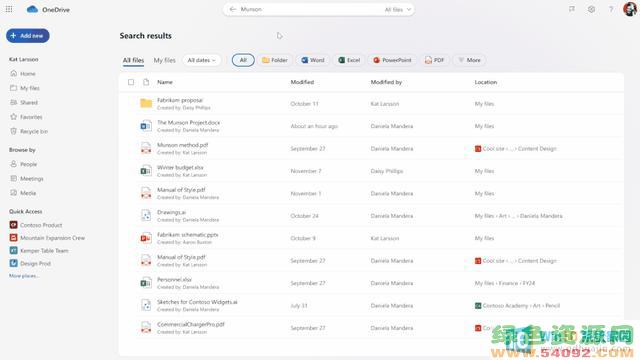Open the More filter dropdown

[x=469, y=60]
